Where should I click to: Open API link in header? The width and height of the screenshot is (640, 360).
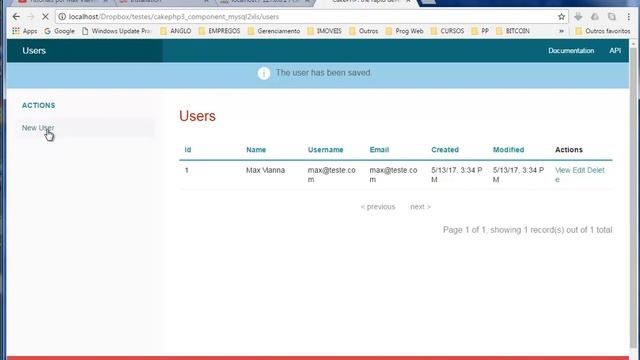pyautogui.click(x=615, y=51)
